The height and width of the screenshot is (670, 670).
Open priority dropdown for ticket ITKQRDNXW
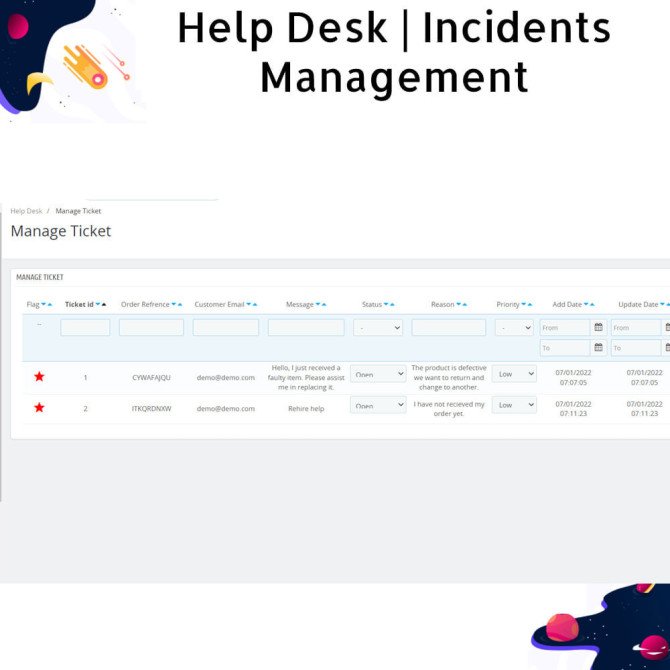point(514,405)
